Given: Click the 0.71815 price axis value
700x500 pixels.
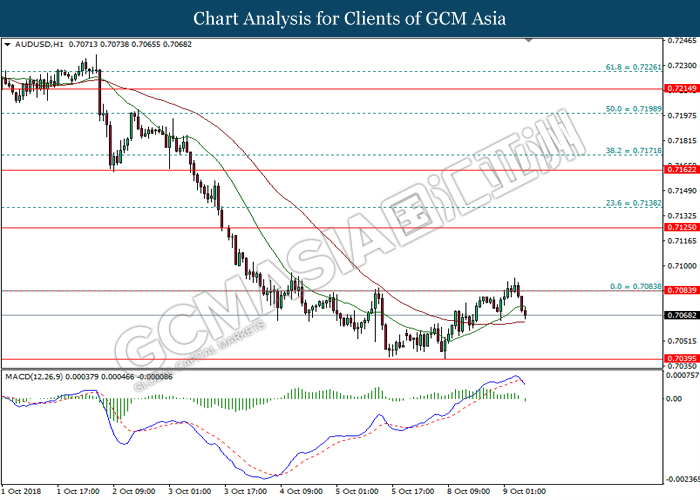Looking at the screenshot, I should coord(682,141).
